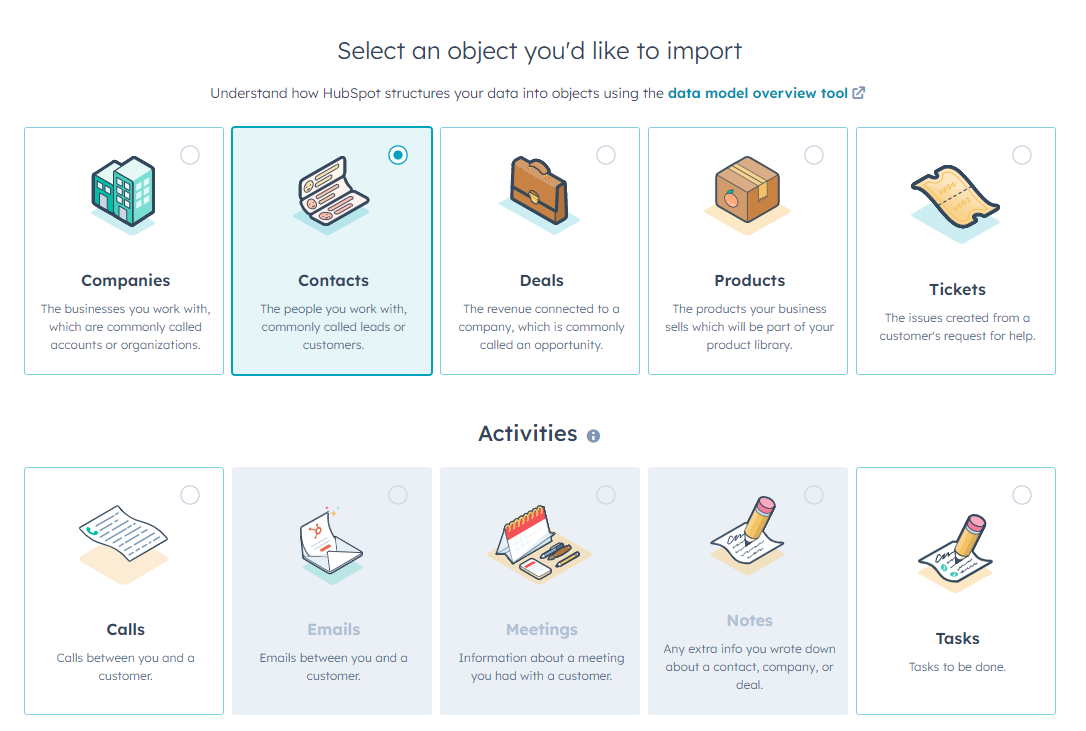Viewport: 1086px width, 731px height.
Task: Choose the Products radio button
Action: (814, 155)
